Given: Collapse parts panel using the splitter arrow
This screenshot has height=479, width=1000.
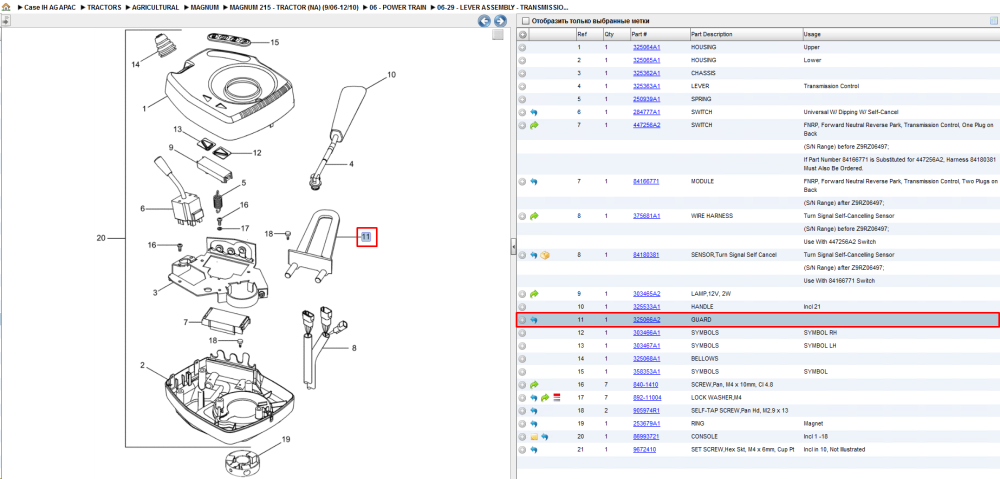Looking at the screenshot, I should [513, 248].
